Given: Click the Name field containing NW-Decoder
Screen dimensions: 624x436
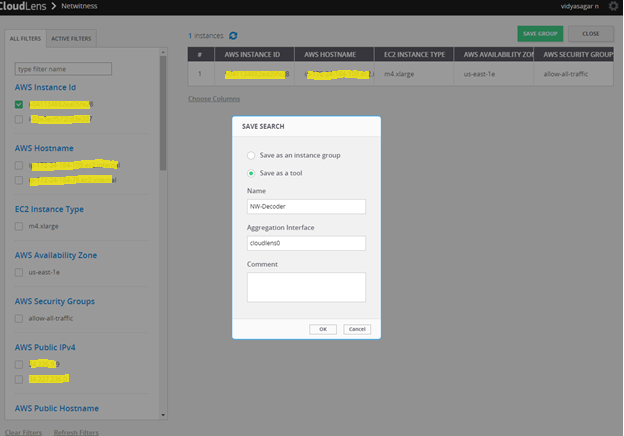Looking at the screenshot, I should (x=306, y=207).
